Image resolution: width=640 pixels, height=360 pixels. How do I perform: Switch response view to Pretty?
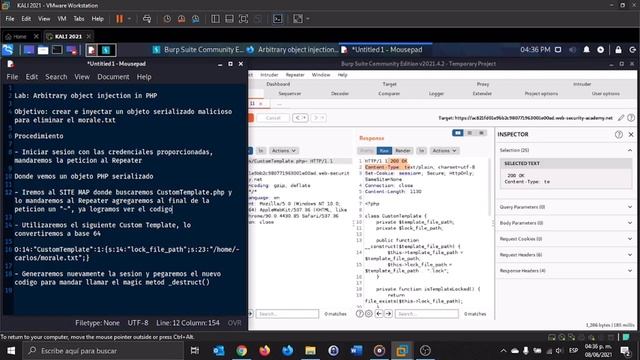pyautogui.click(x=366, y=151)
